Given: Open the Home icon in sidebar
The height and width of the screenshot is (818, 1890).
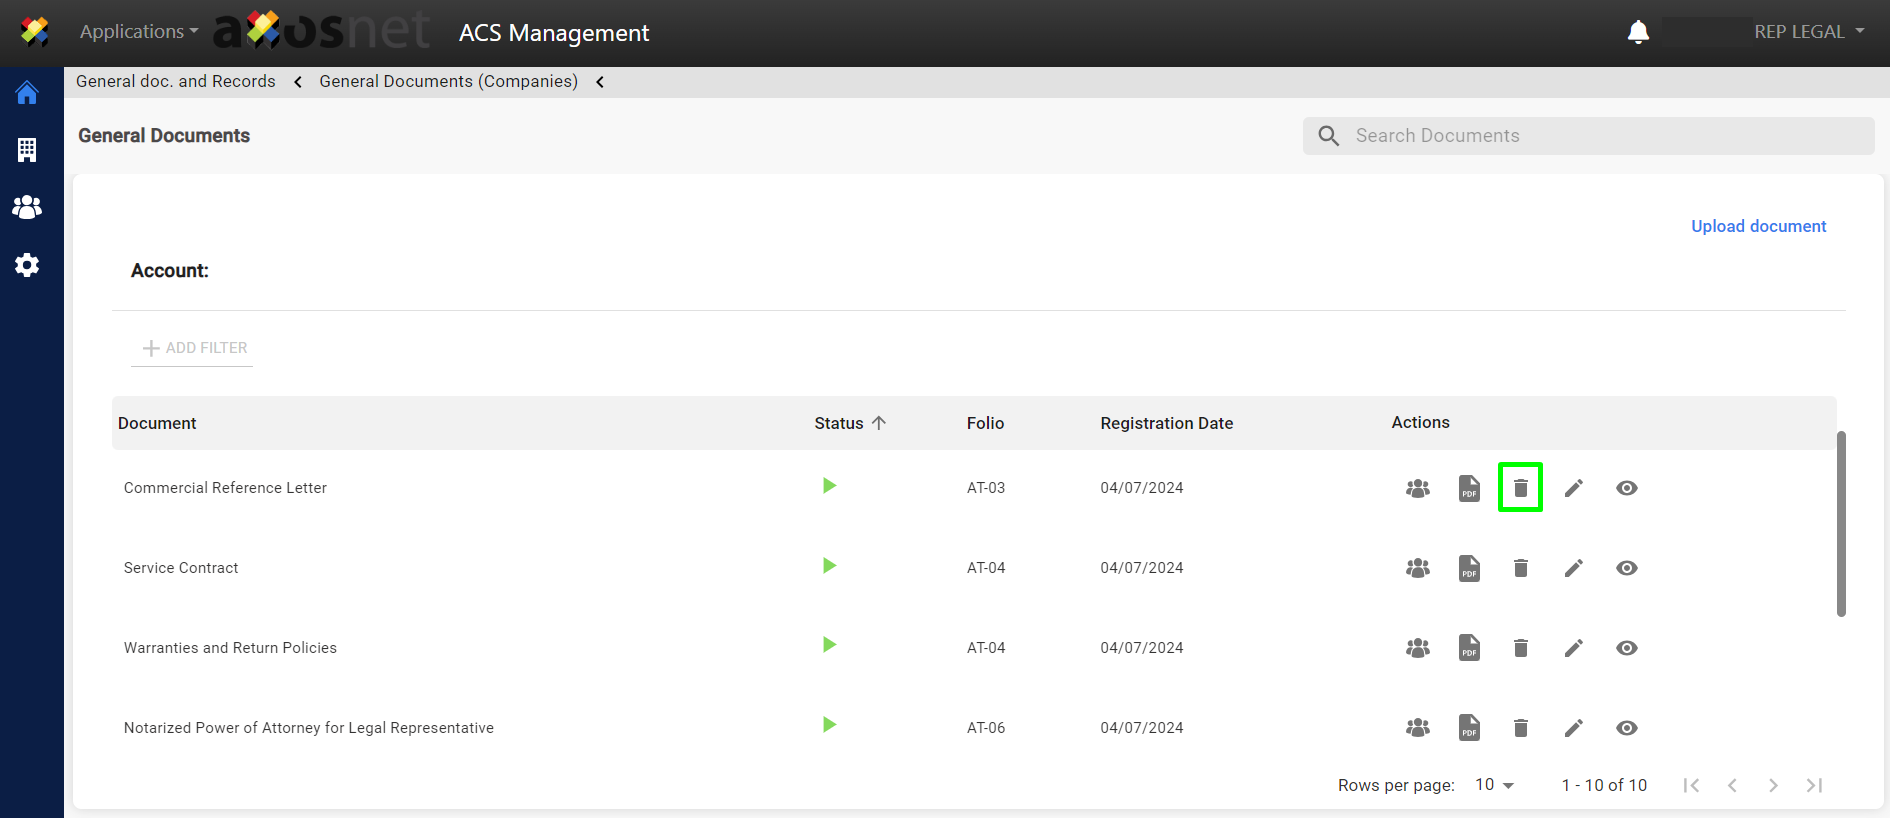Looking at the screenshot, I should coord(27,93).
